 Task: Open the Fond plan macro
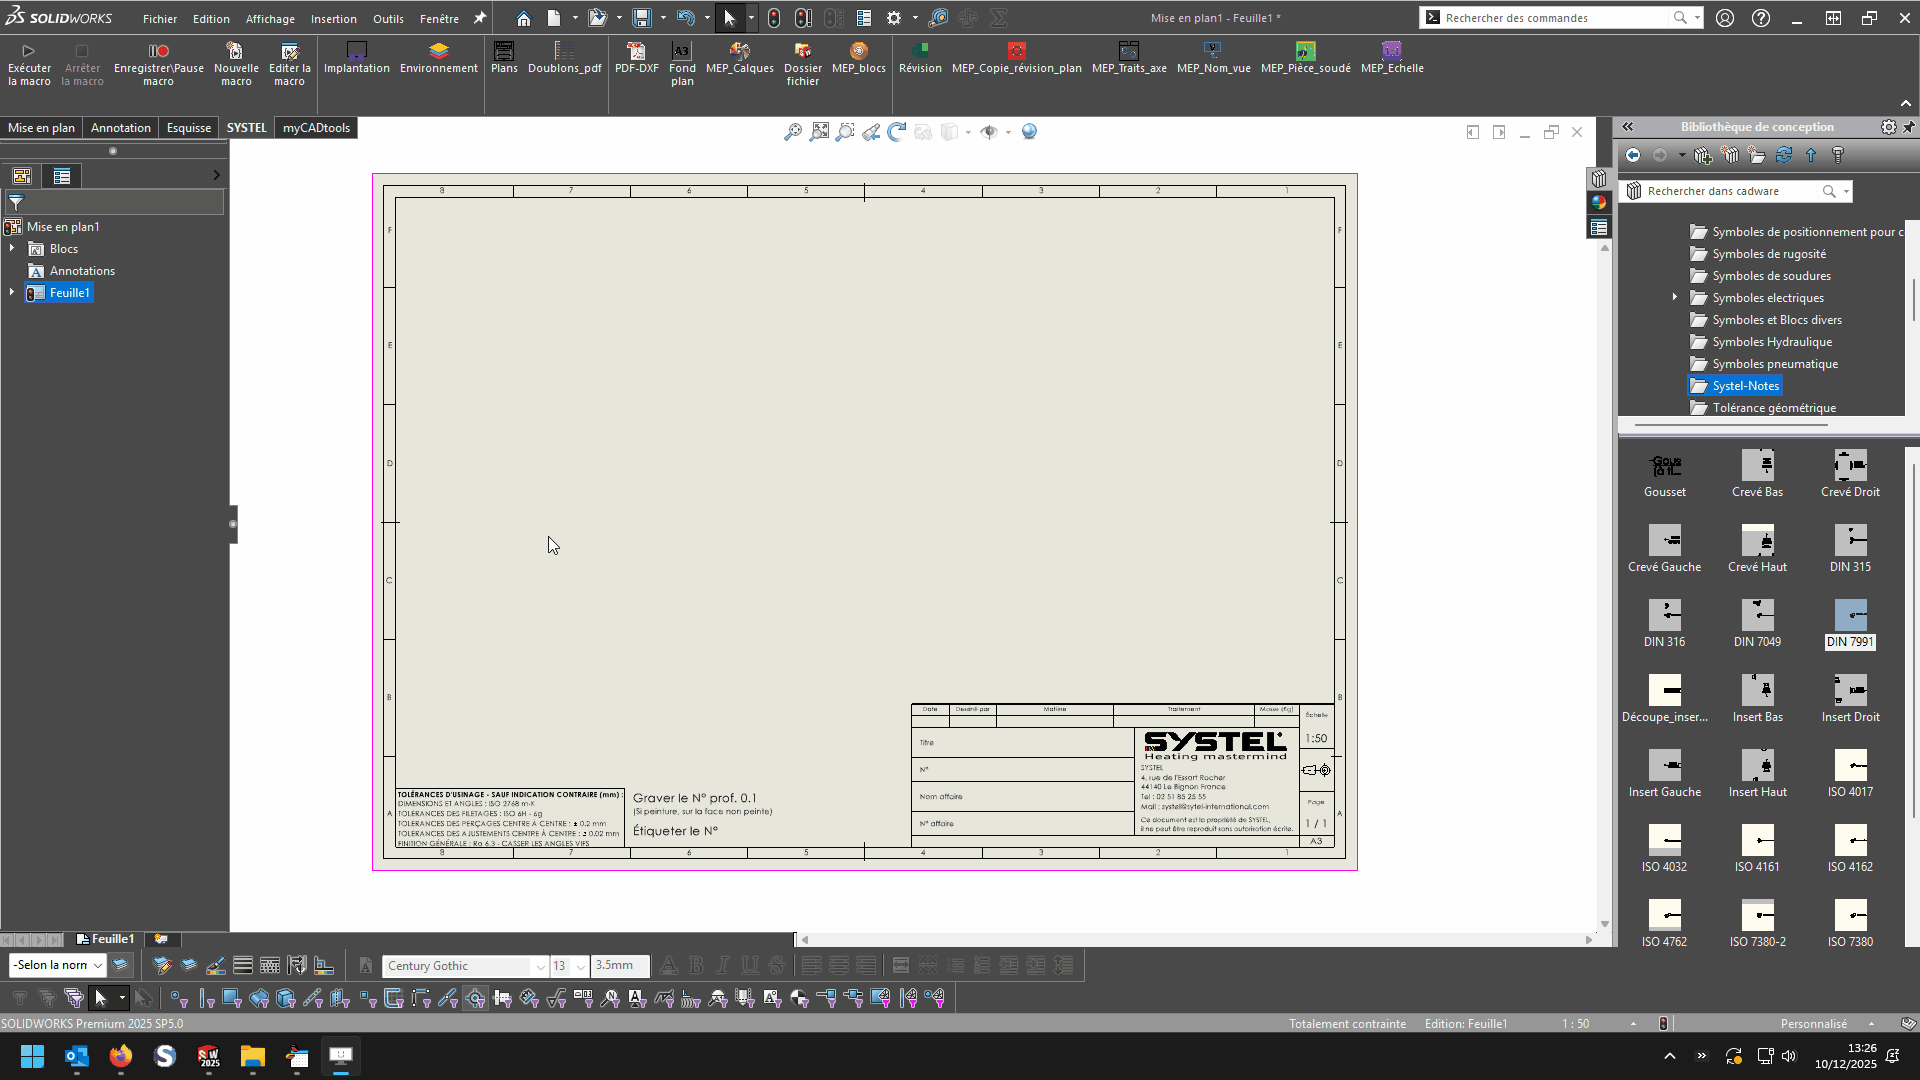[x=682, y=51]
